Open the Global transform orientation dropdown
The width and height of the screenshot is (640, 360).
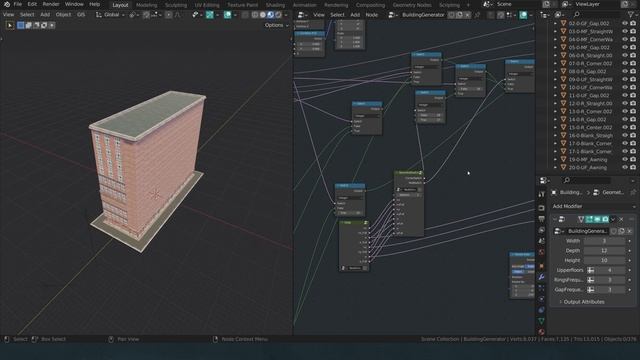110,15
